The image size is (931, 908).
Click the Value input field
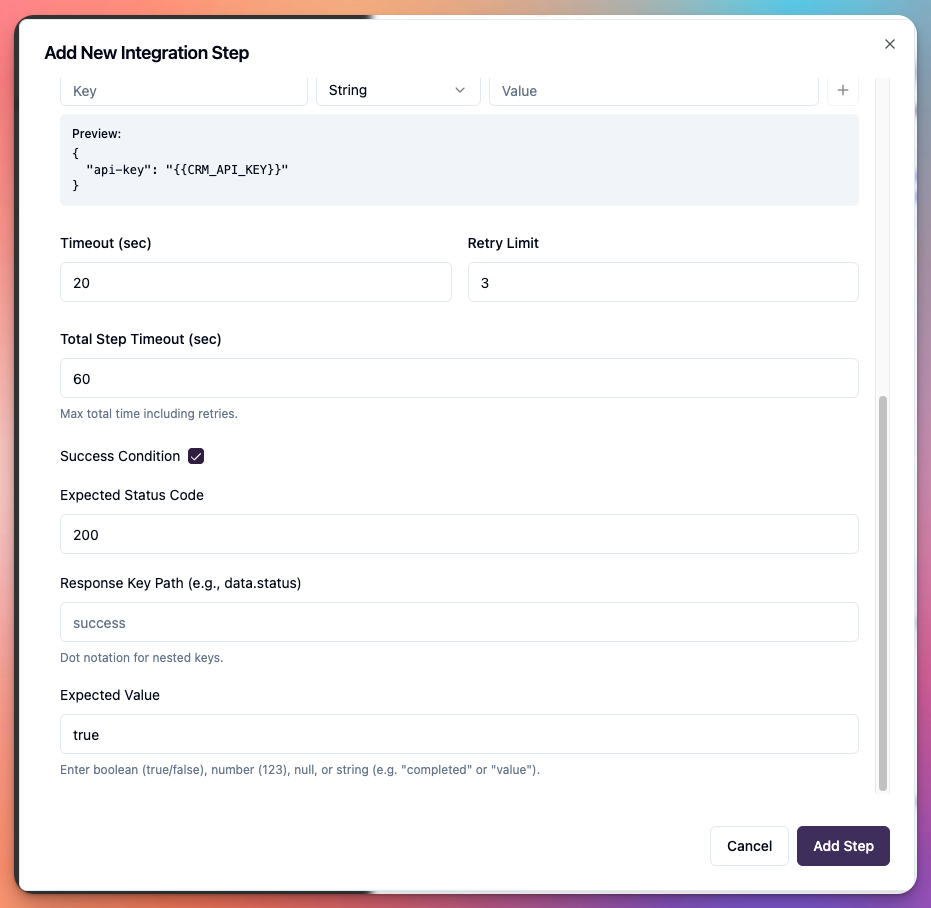tap(654, 90)
